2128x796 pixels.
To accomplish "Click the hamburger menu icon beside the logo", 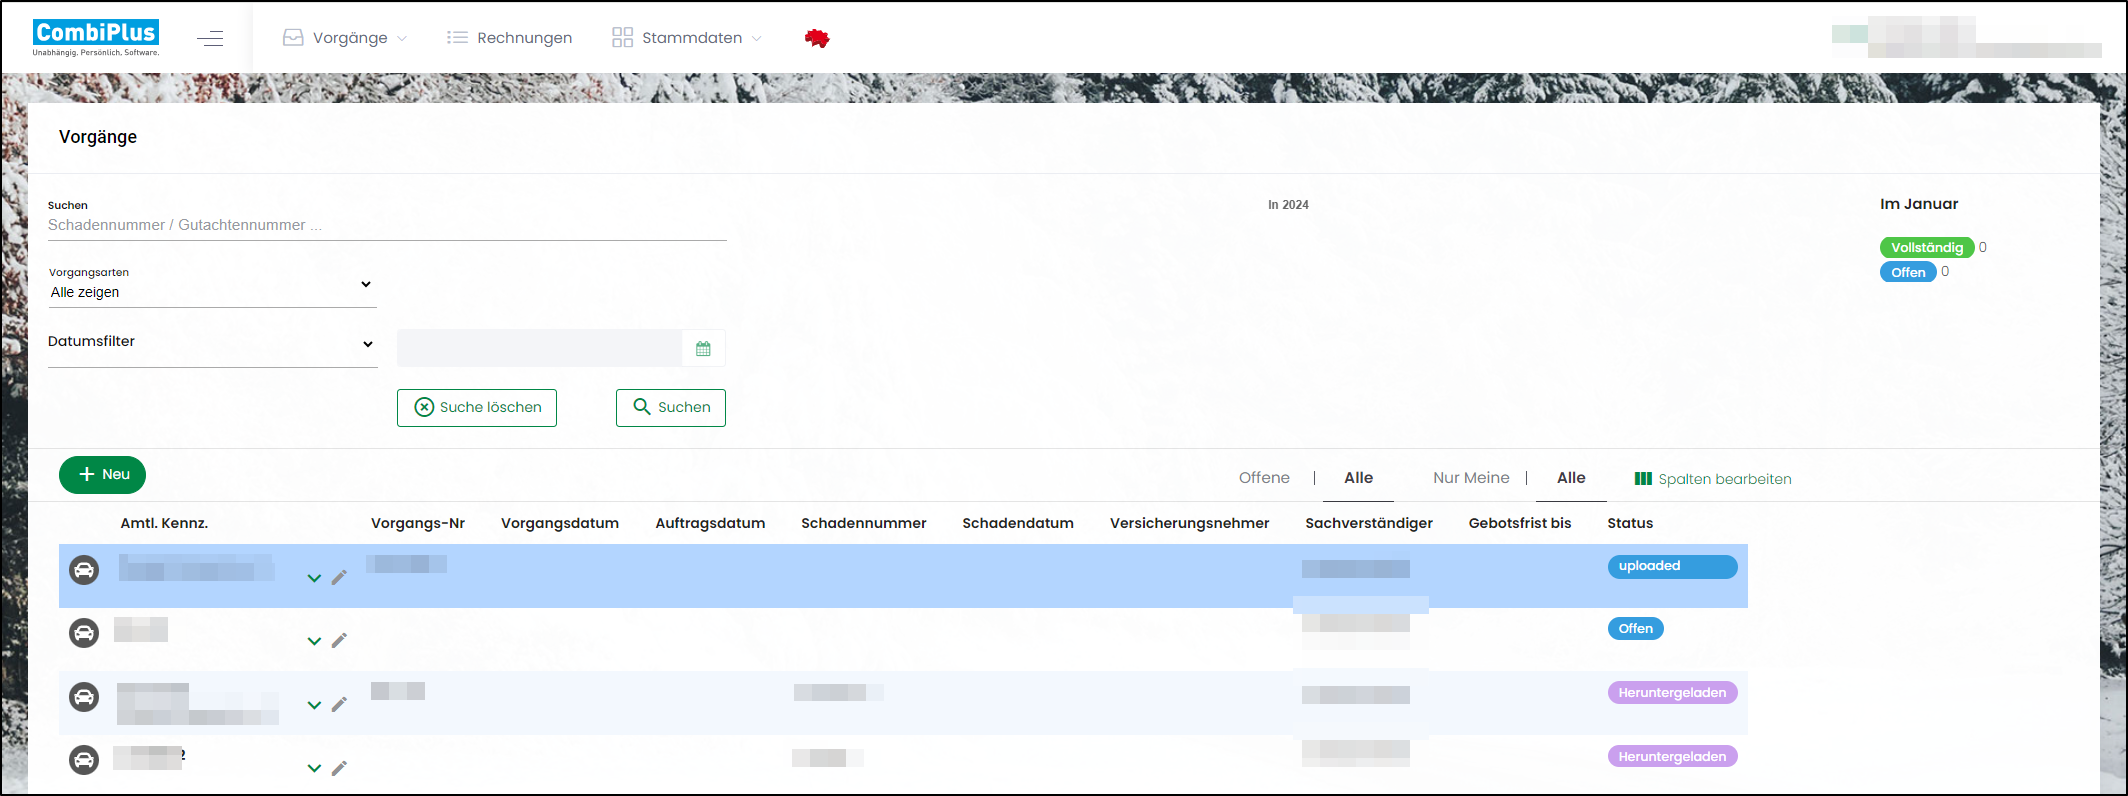I will [210, 39].
